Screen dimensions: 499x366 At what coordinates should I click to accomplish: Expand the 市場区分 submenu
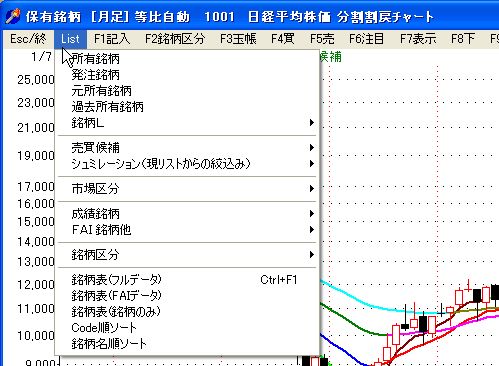pyautogui.click(x=187, y=189)
